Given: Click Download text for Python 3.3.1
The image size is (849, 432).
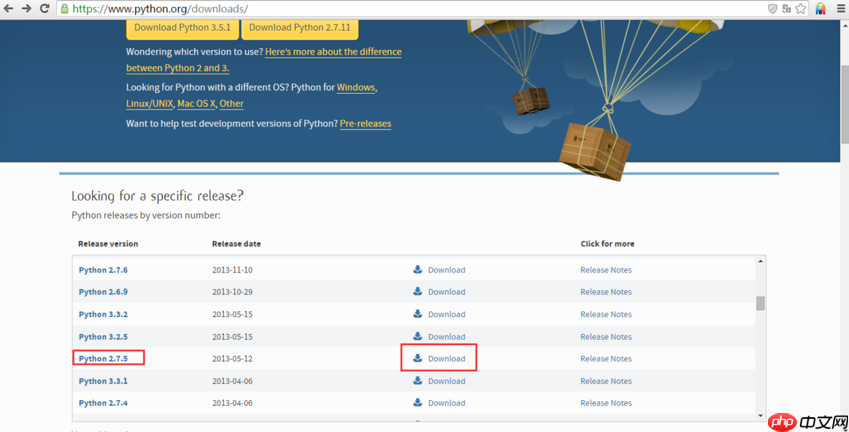Looking at the screenshot, I should 447,381.
